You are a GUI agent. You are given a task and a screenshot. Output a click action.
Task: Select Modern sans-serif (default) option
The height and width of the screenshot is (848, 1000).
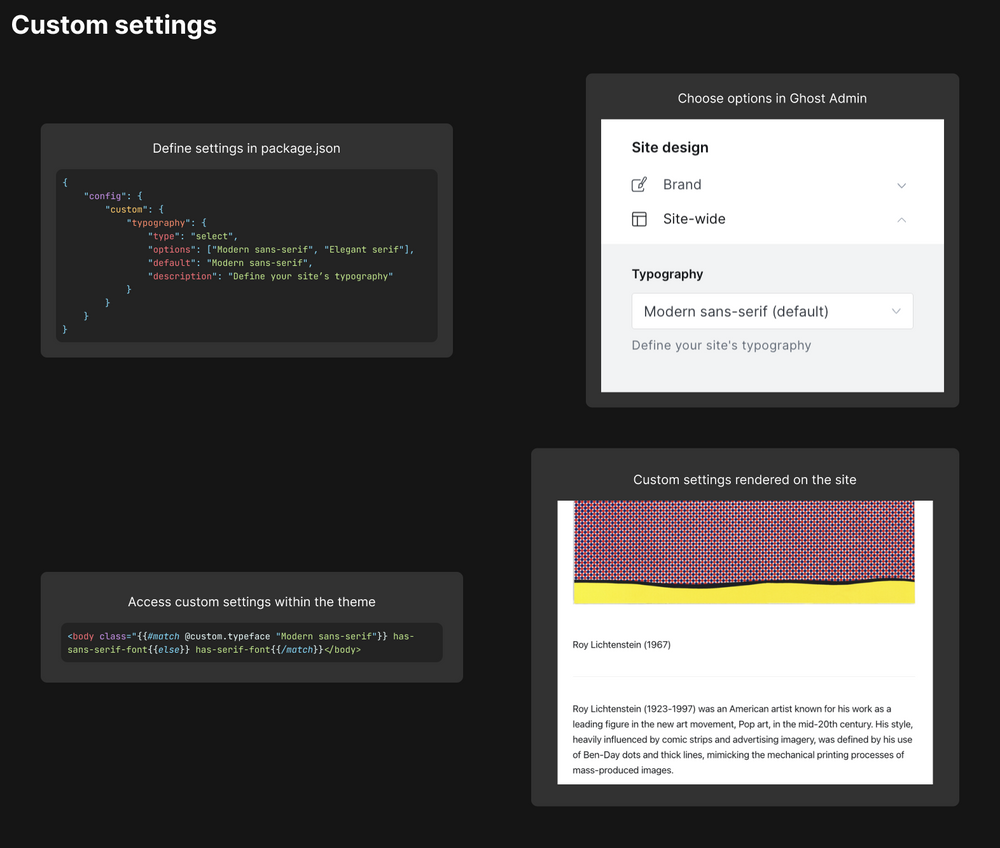[737, 311]
